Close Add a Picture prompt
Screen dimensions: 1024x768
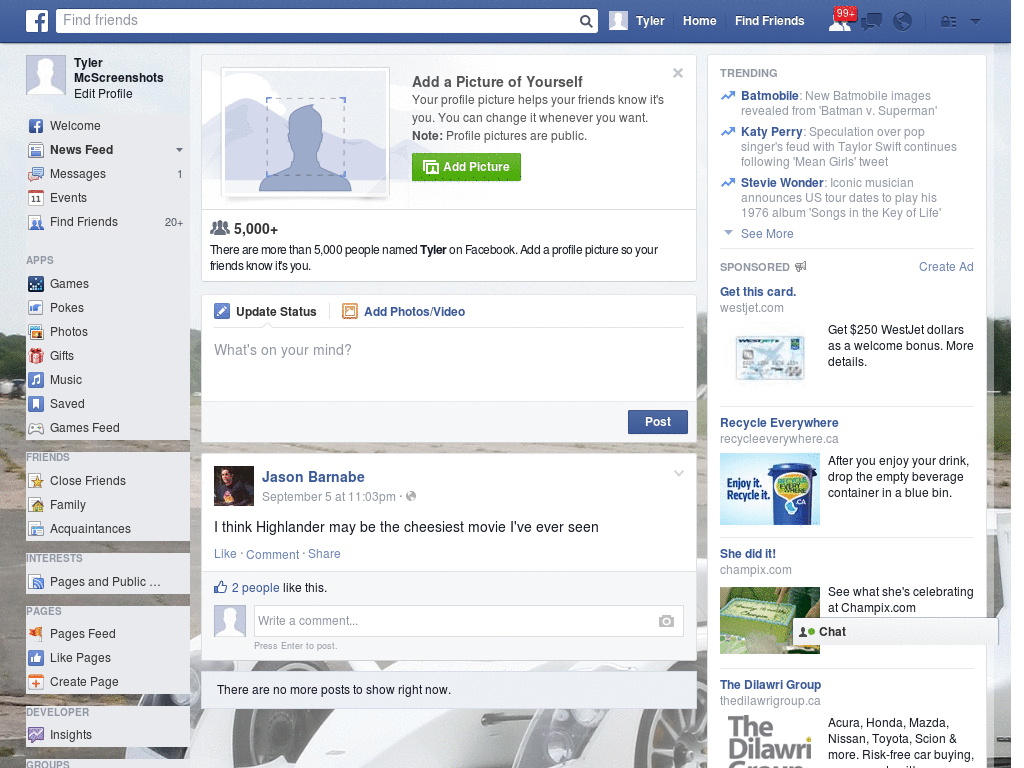coord(678,73)
